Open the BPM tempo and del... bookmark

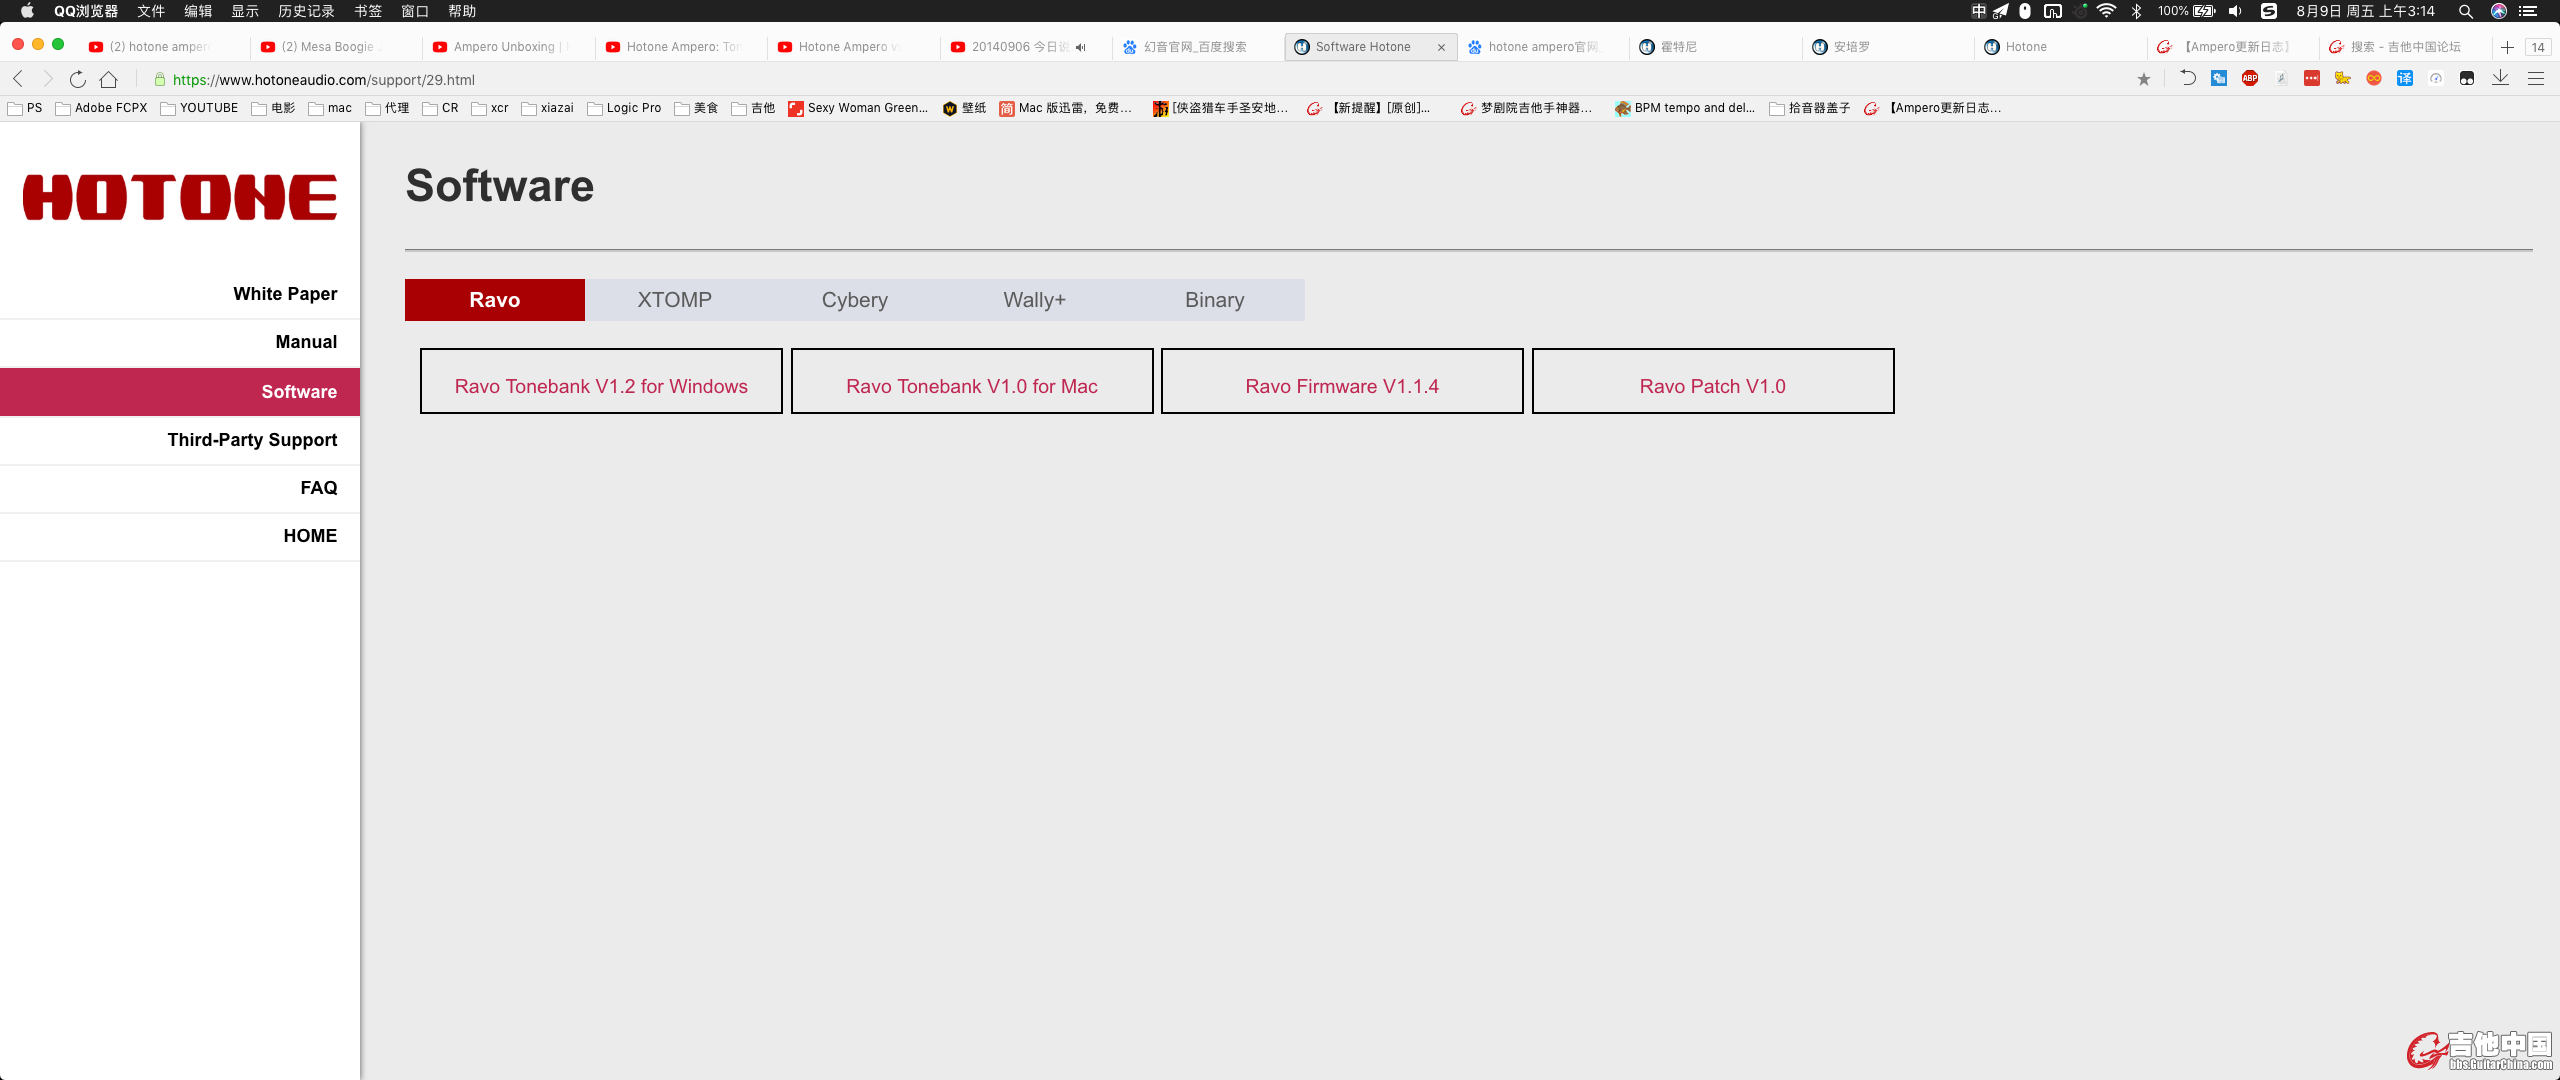coord(1685,108)
